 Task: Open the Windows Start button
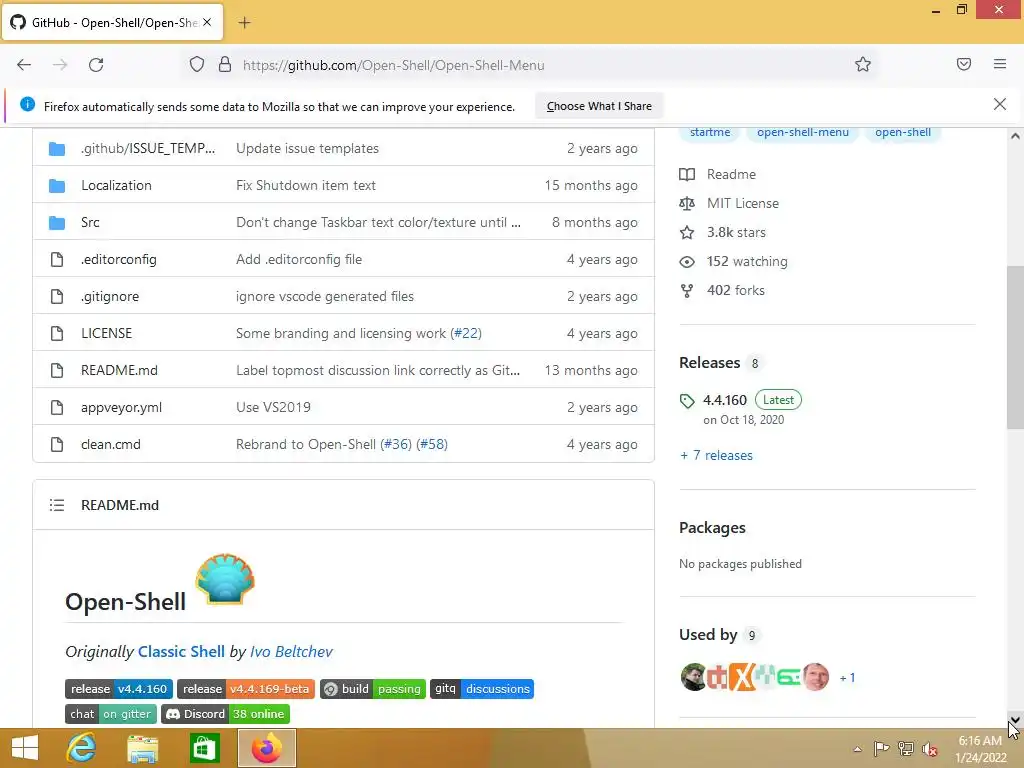25,748
